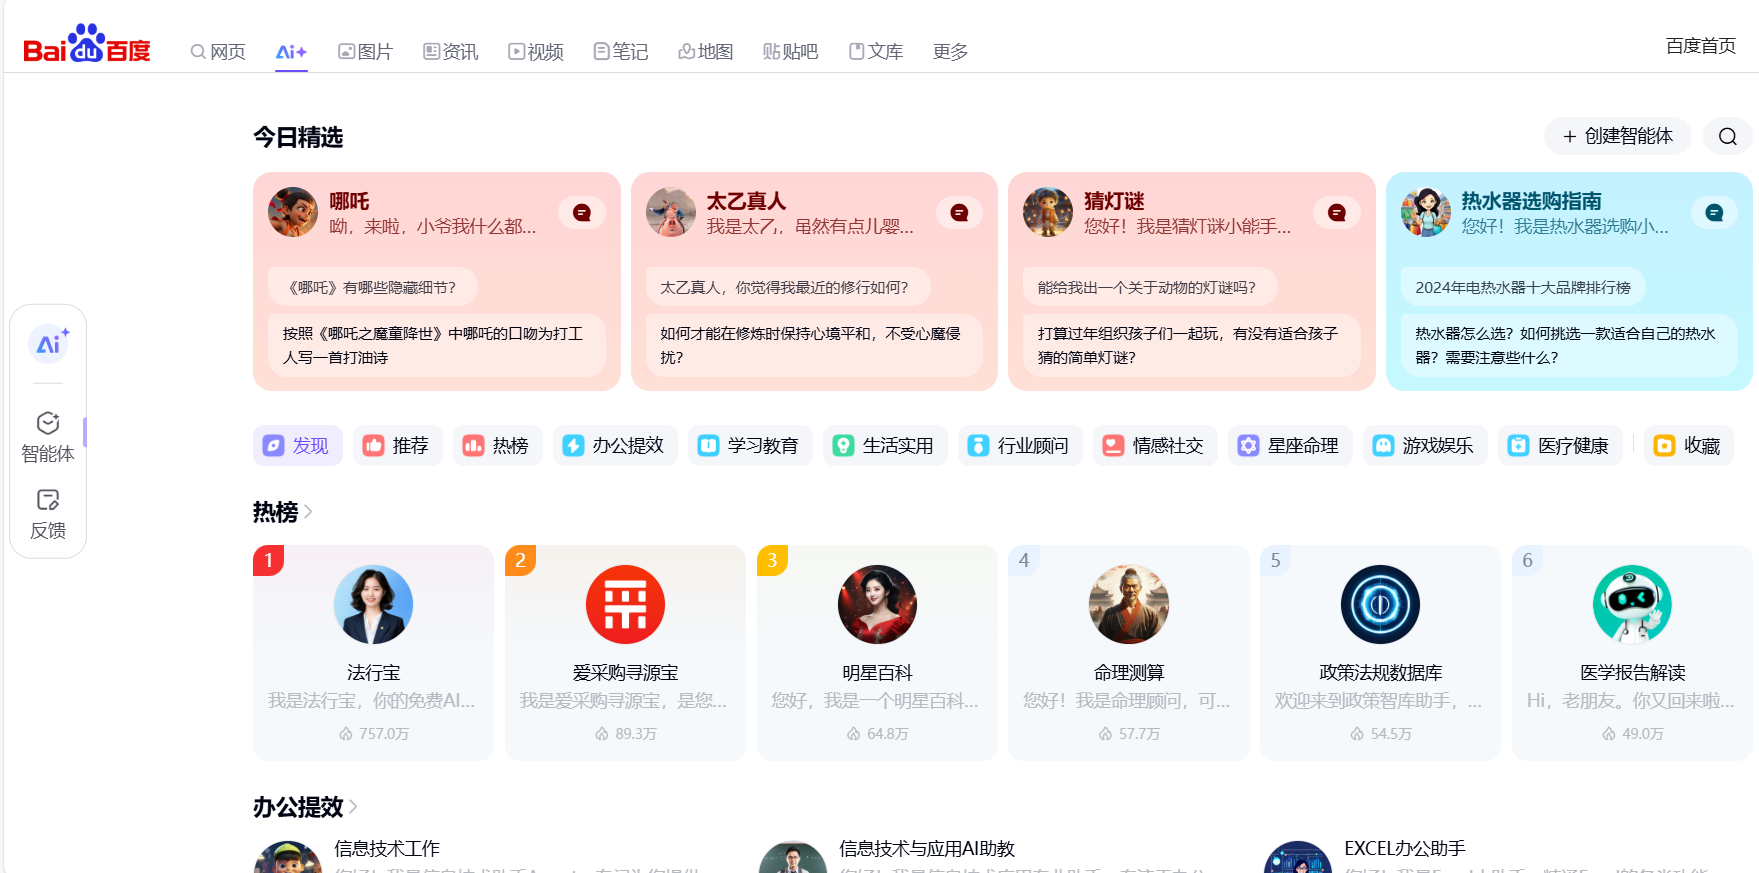
Task: Select the 推荐 recommended category
Action: click(x=397, y=445)
